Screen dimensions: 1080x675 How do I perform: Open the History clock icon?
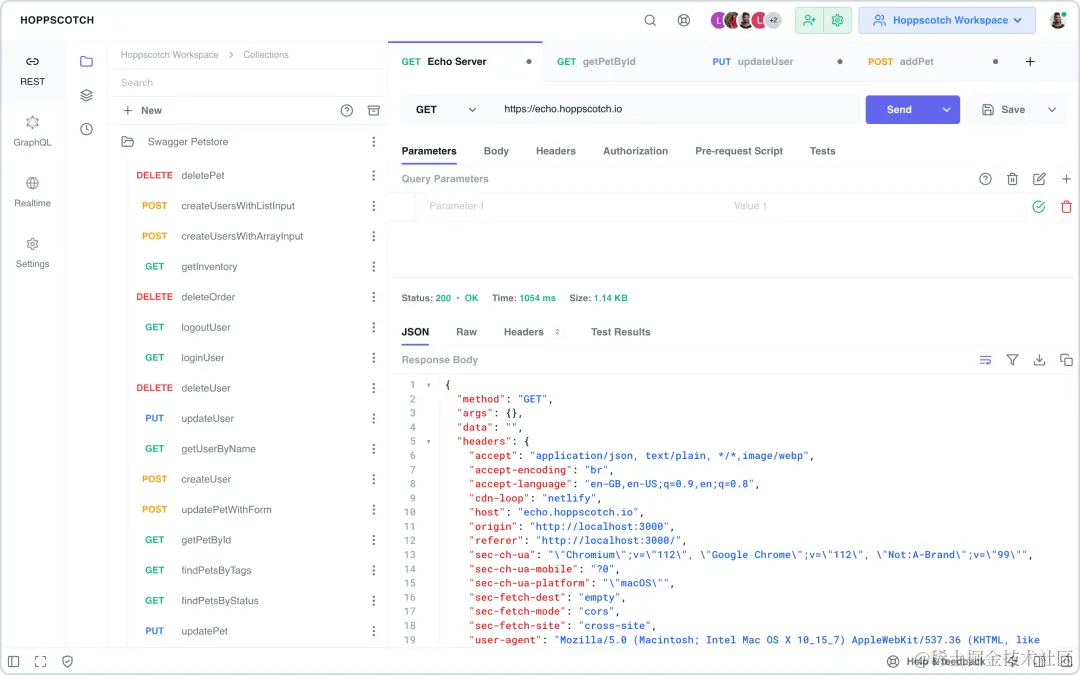[x=86, y=129]
